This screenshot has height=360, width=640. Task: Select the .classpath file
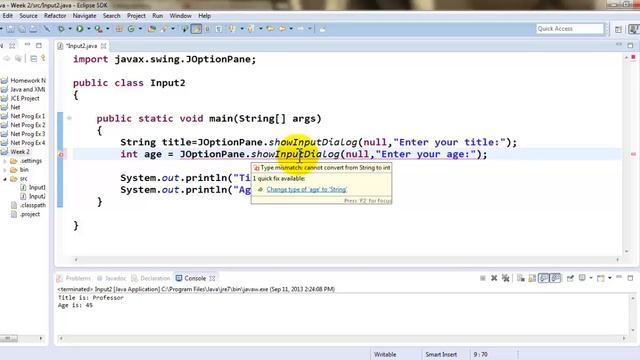point(33,205)
